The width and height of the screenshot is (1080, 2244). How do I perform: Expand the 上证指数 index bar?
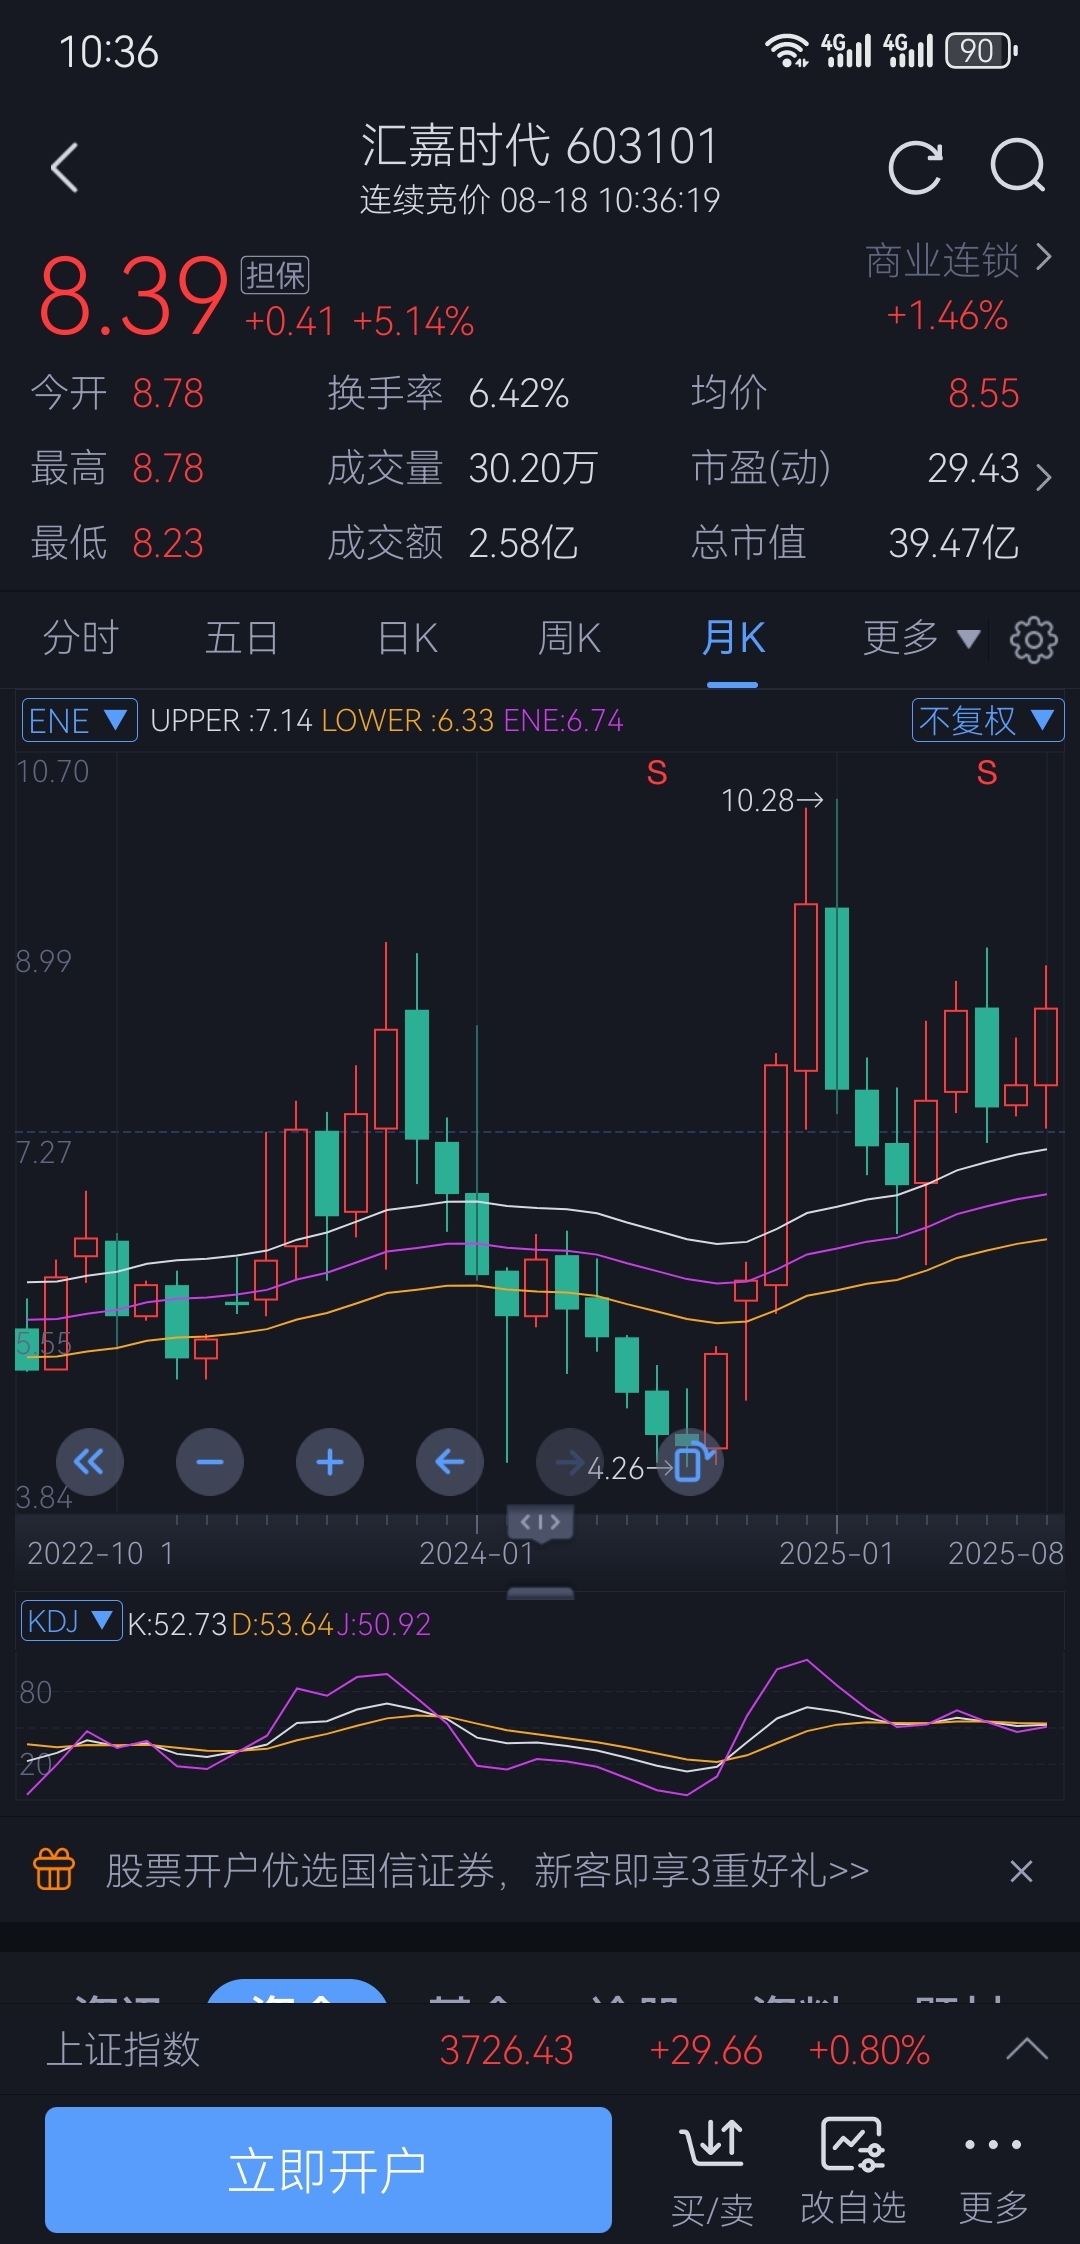[x=1027, y=2049]
